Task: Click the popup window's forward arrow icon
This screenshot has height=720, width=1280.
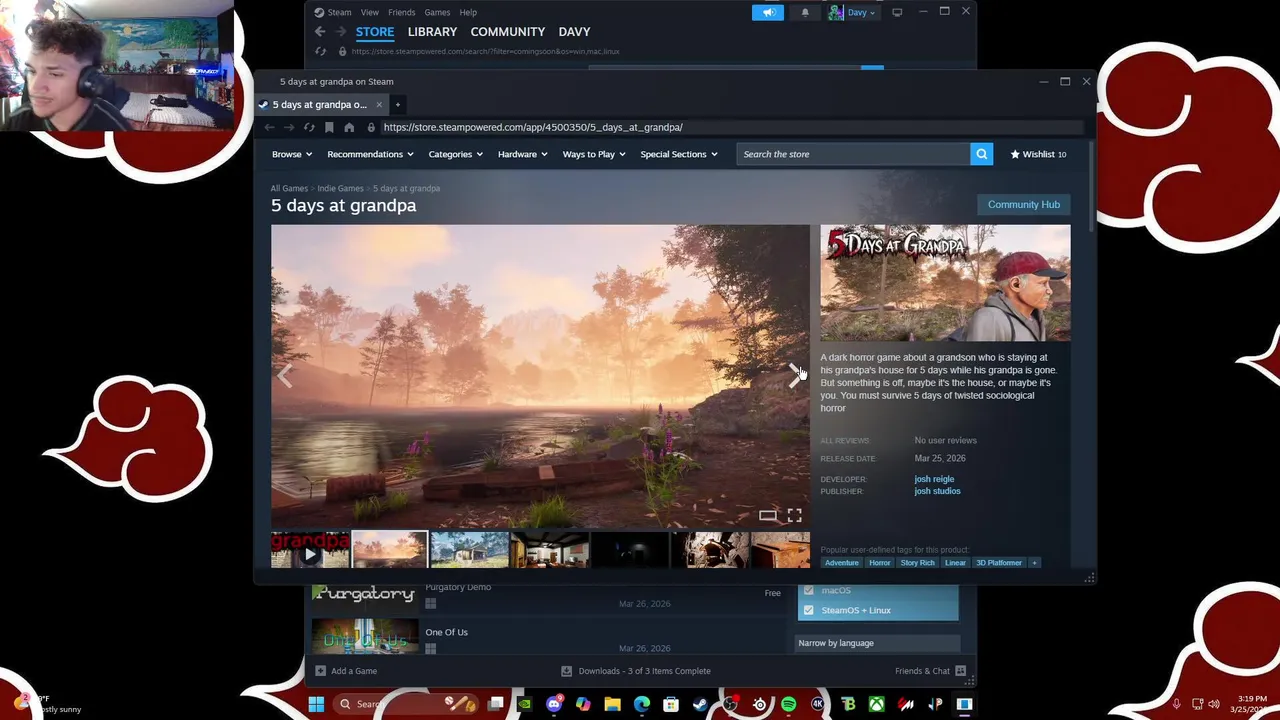Action: (x=289, y=127)
